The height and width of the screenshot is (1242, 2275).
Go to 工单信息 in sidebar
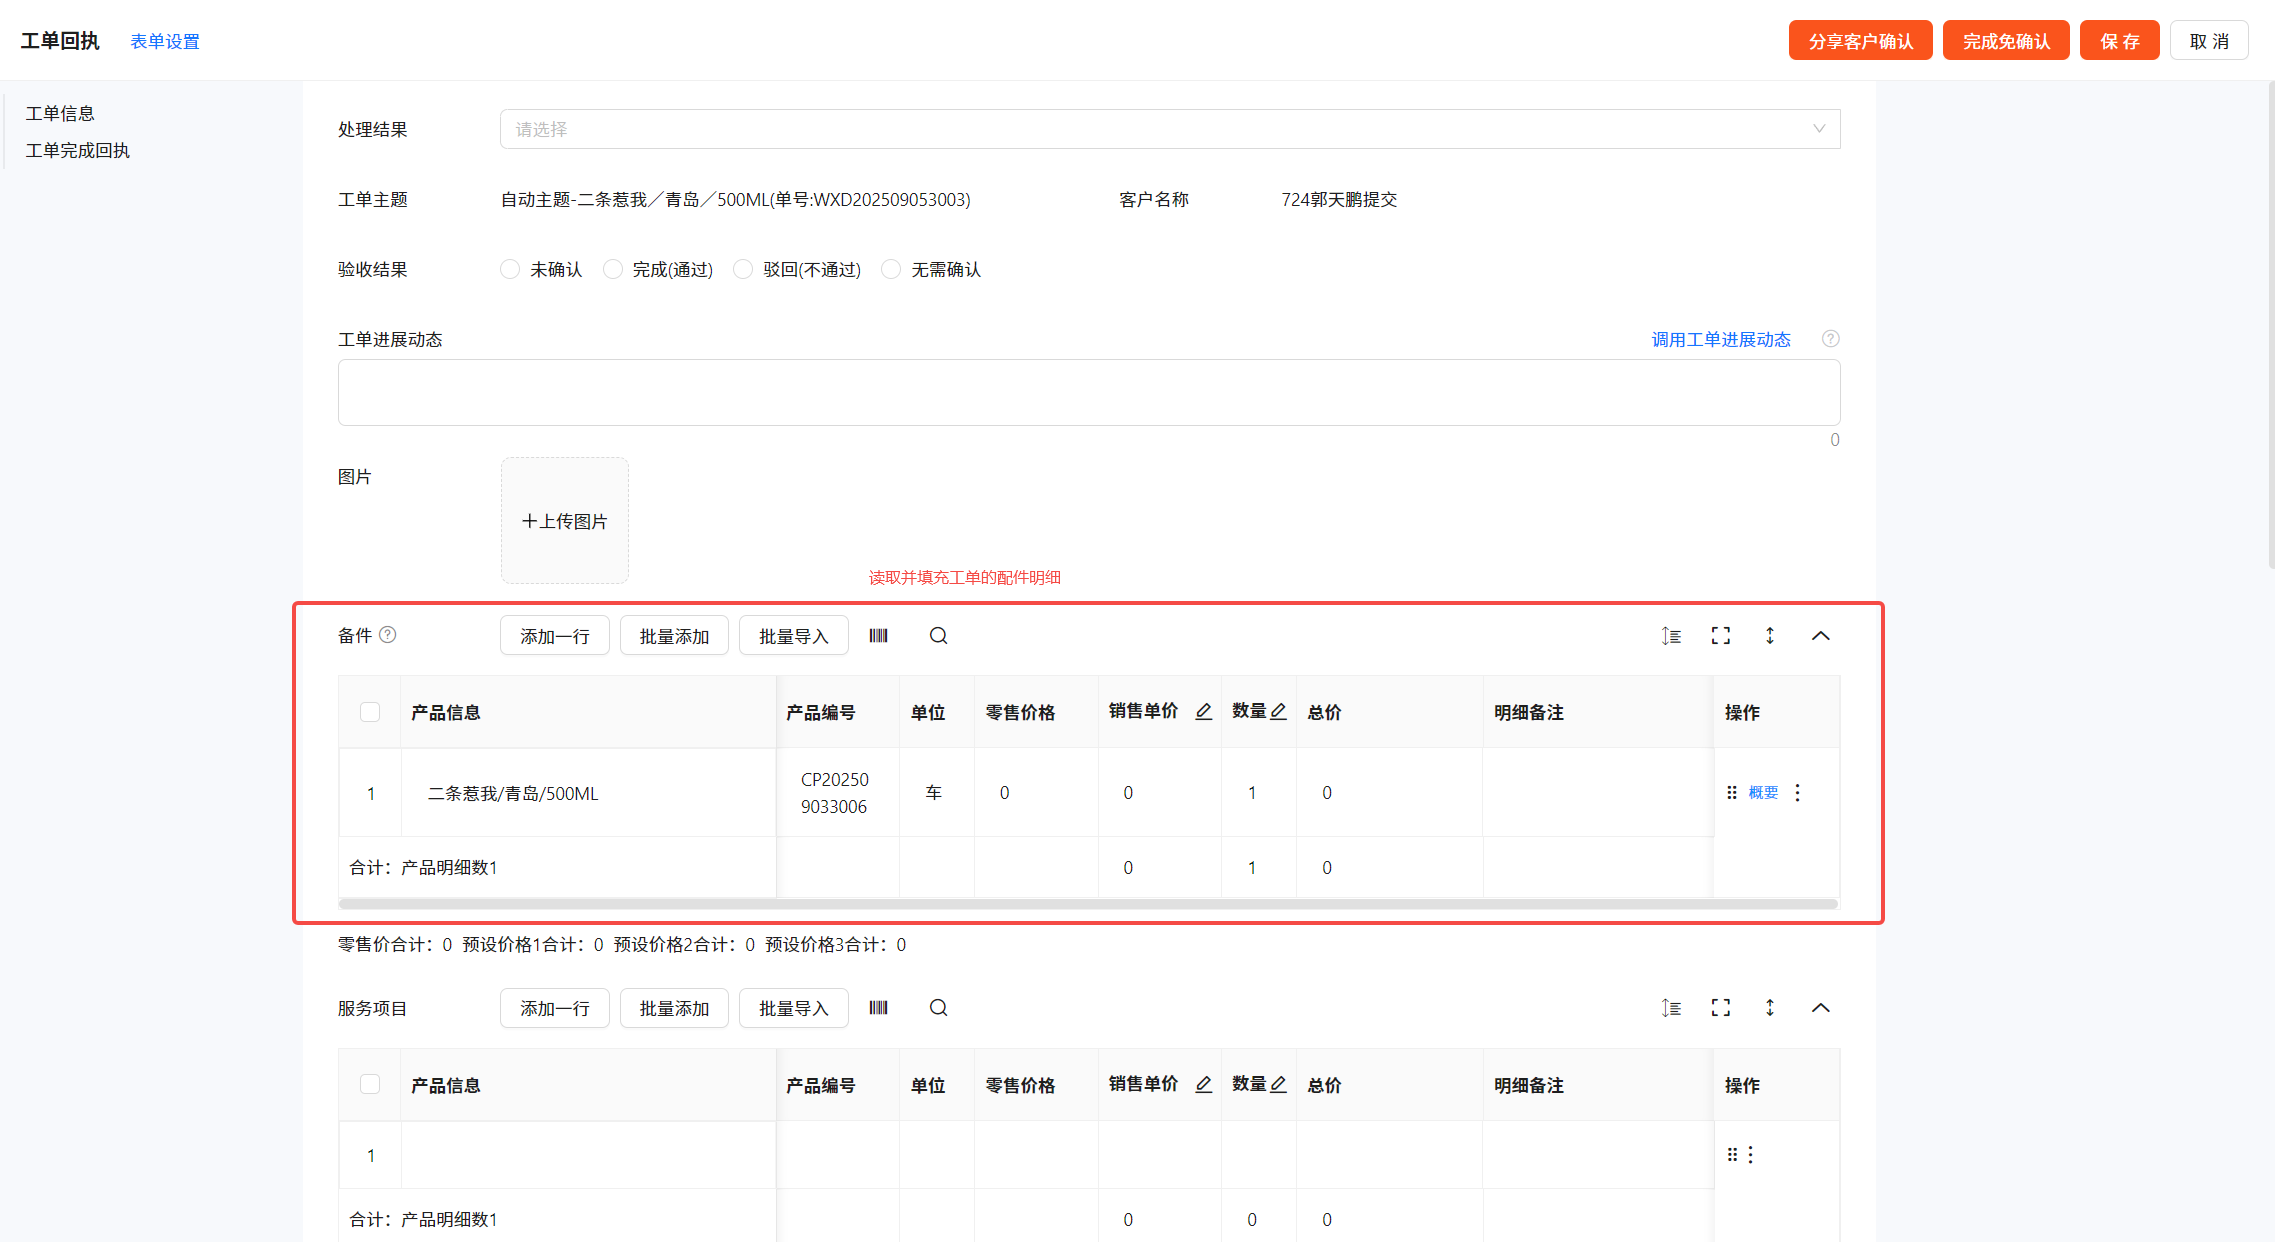coord(60,113)
